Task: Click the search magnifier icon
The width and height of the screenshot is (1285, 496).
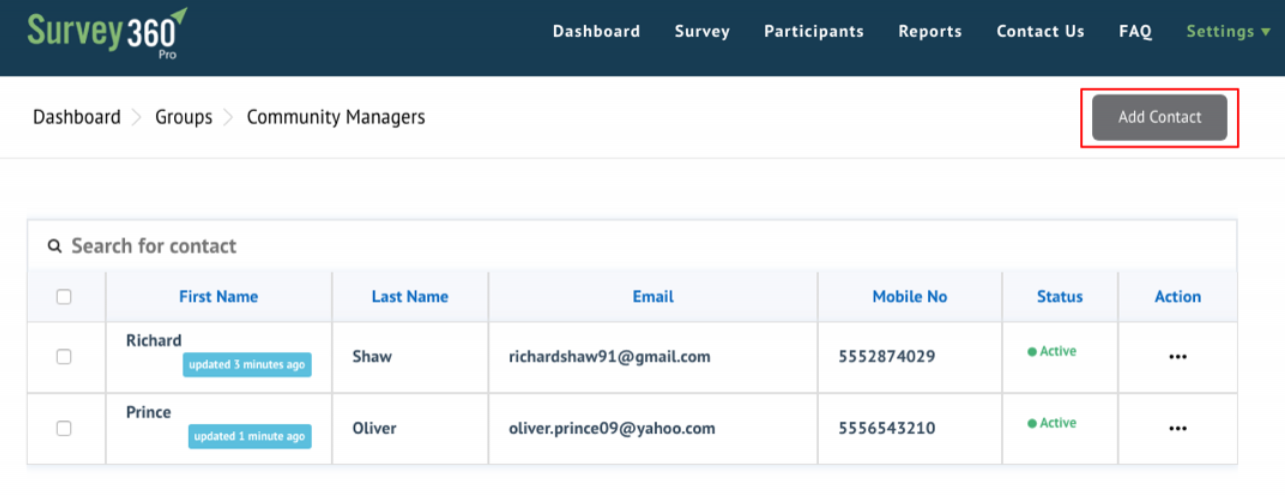Action: click(54, 246)
